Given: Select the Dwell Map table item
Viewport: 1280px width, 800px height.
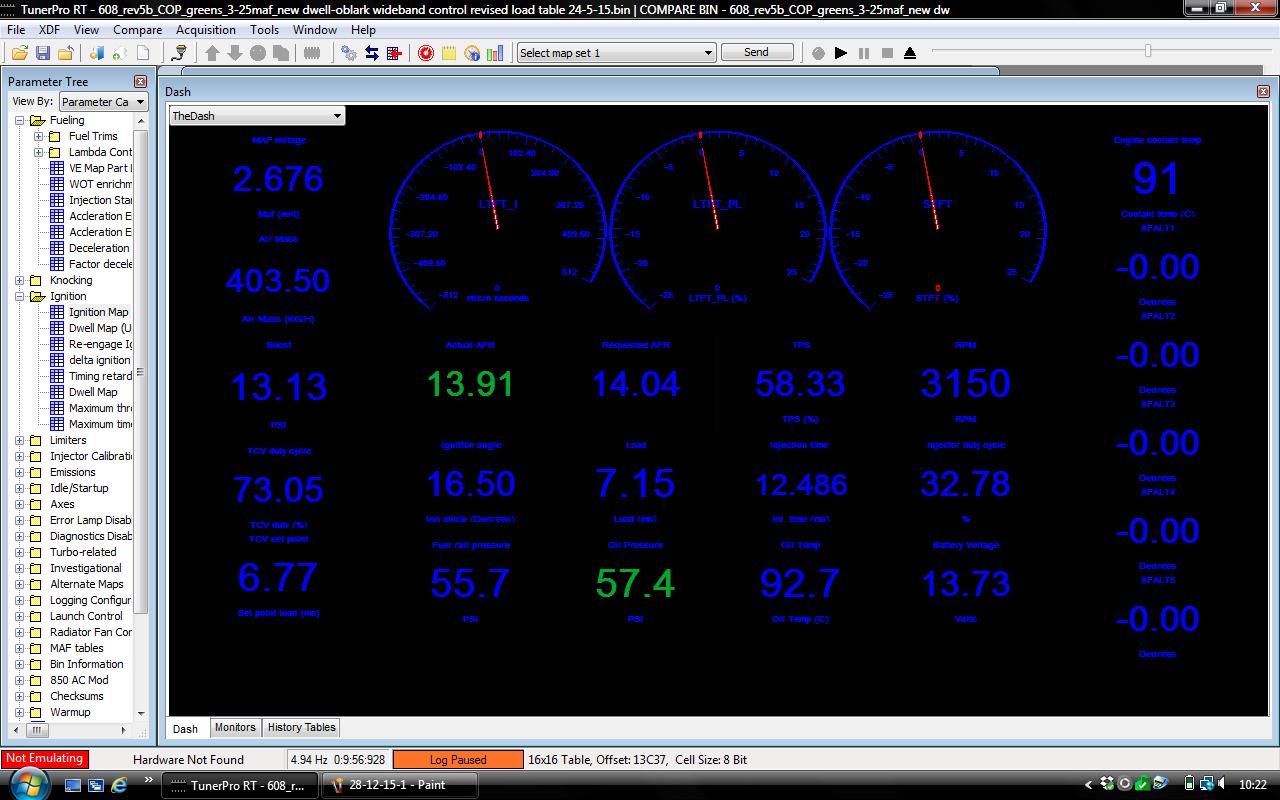Looking at the screenshot, I should (93, 392).
